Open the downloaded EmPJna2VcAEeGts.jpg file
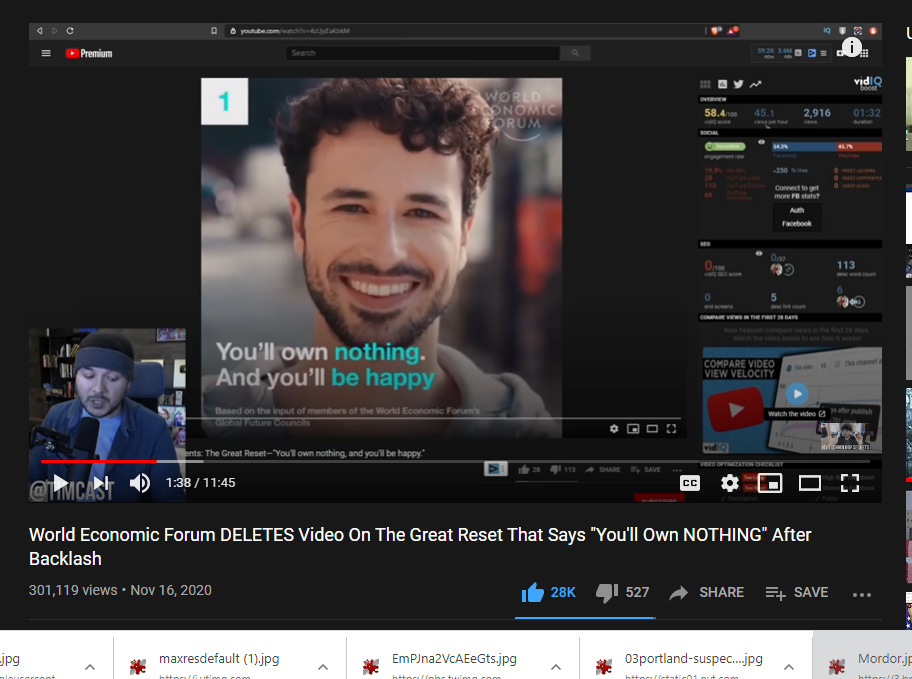The width and height of the screenshot is (912, 679). point(454,659)
